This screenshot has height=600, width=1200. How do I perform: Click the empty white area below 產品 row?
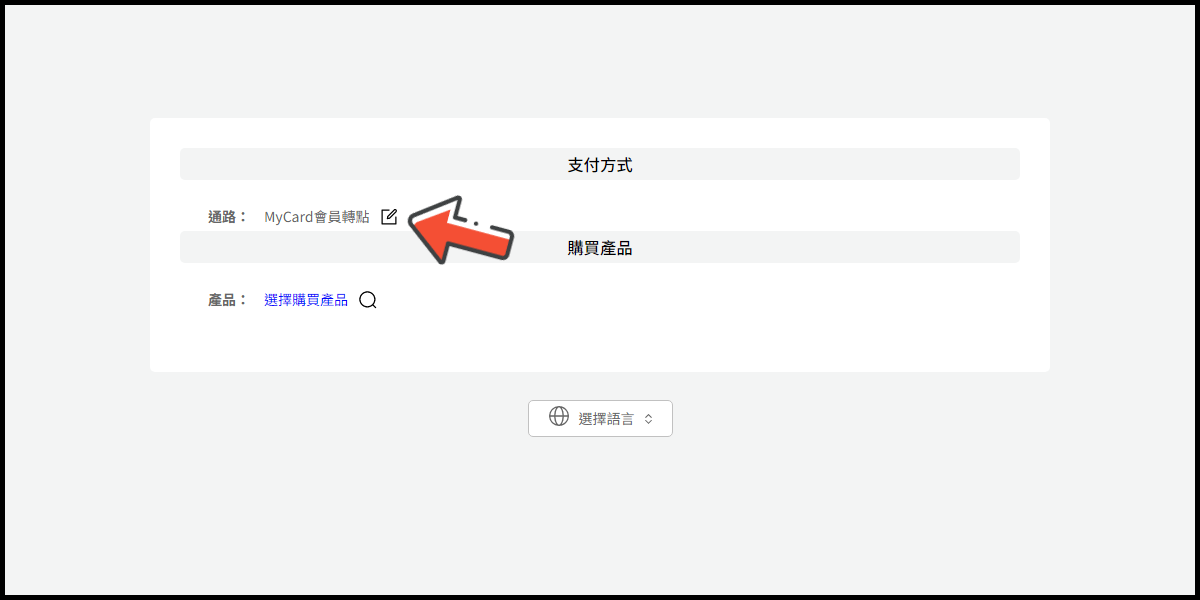click(x=600, y=345)
